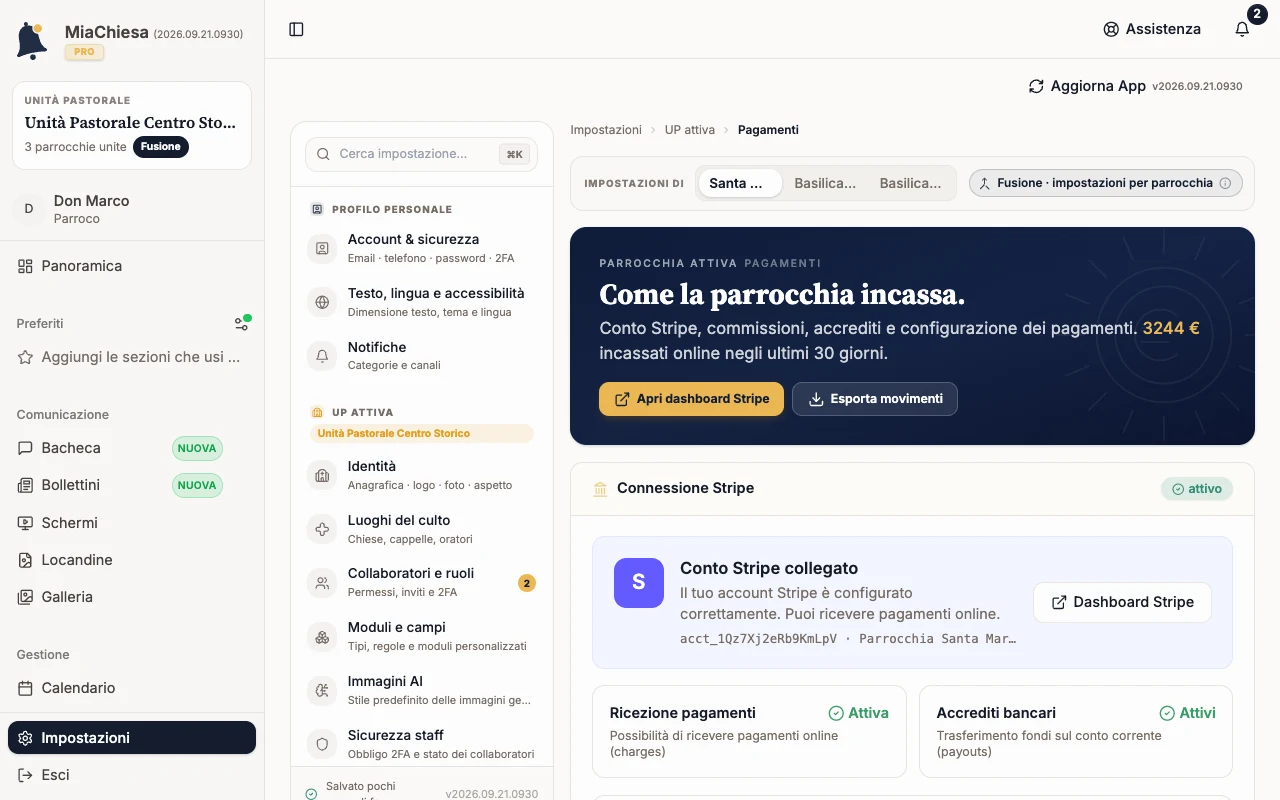Focus the Cerca impostazione search field
Viewport: 1280px width, 800px height.
coord(421,154)
